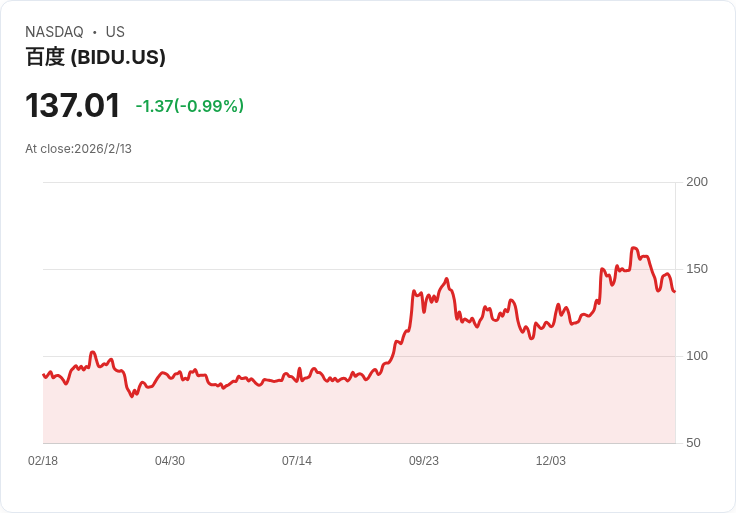This screenshot has width=736, height=513.
Task: Select the 07/14 date on x-axis
Action: pyautogui.click(x=297, y=461)
